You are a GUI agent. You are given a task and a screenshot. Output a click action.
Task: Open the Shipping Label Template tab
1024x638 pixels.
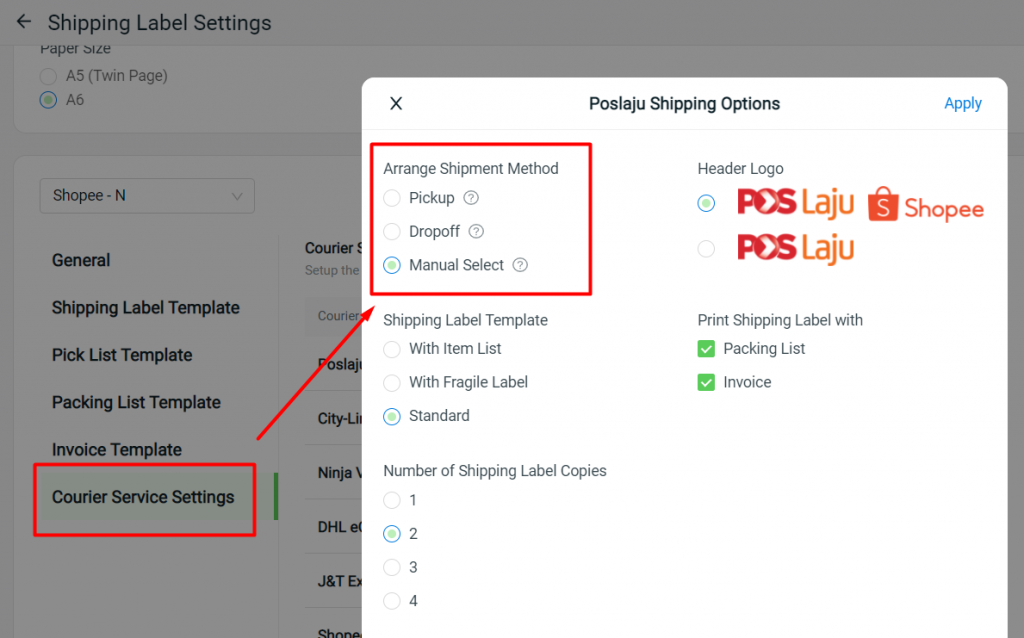(x=145, y=308)
